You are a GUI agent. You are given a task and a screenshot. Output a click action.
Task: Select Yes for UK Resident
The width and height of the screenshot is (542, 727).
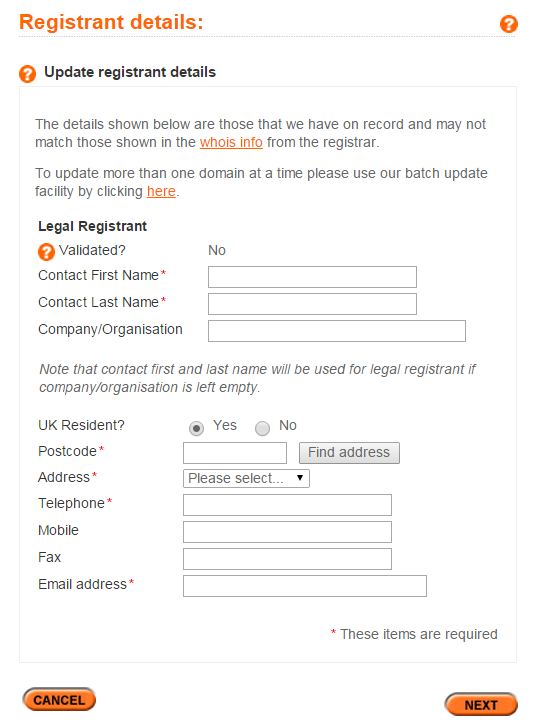point(196,428)
